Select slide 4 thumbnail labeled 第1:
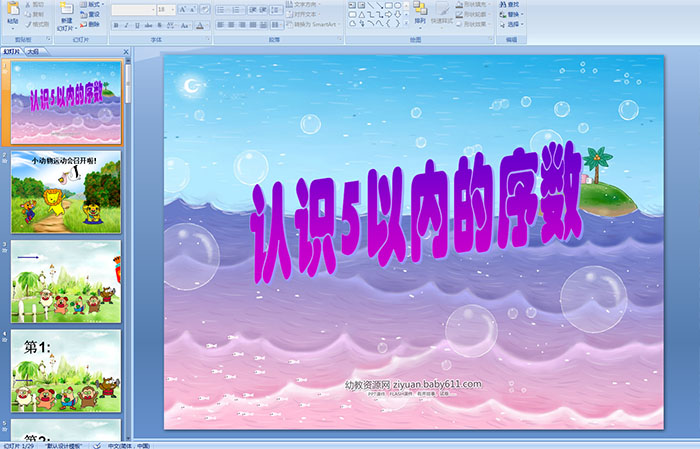This screenshot has height=449, width=700. click(66, 371)
